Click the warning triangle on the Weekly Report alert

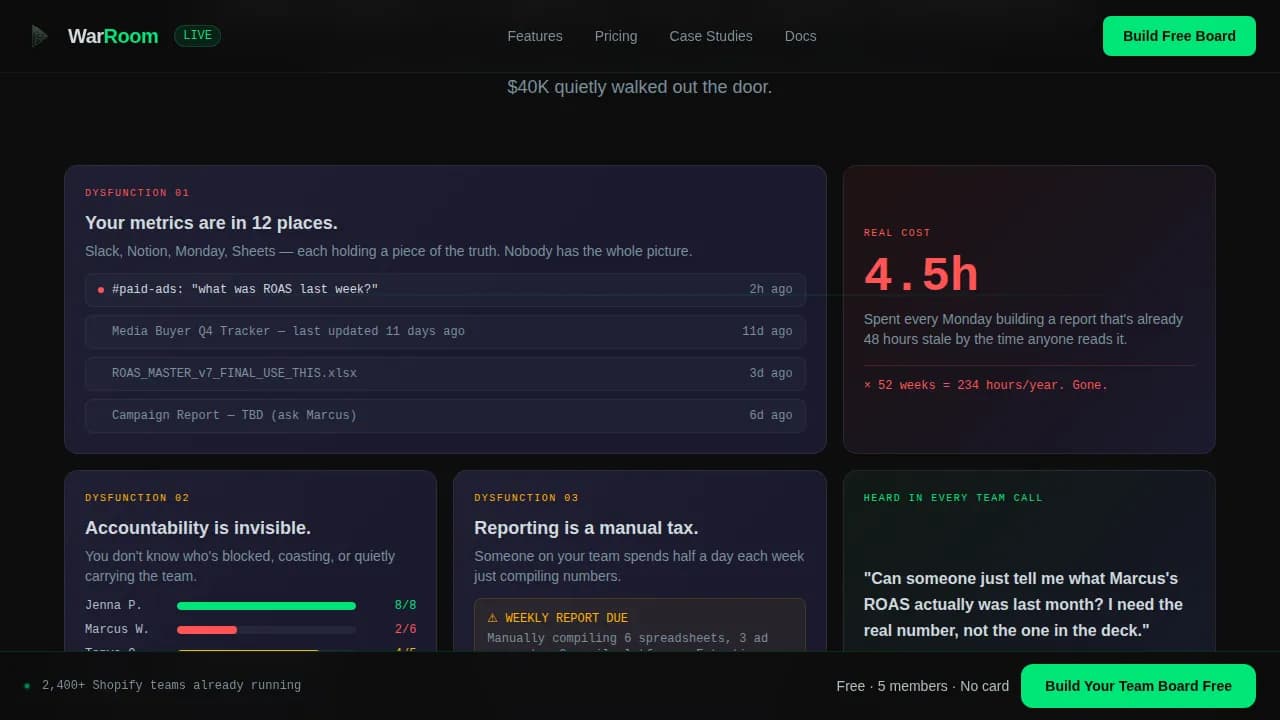click(491, 617)
